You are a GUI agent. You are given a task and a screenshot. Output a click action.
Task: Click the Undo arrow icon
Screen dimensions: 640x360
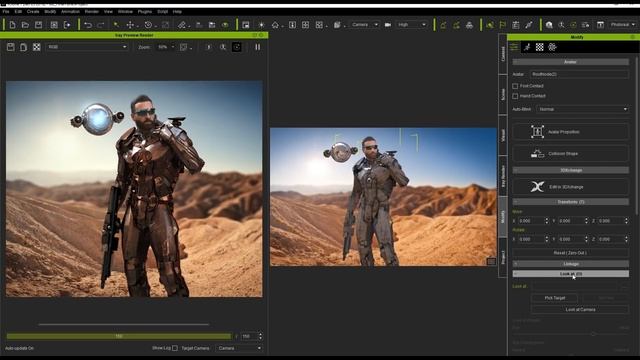[88, 25]
